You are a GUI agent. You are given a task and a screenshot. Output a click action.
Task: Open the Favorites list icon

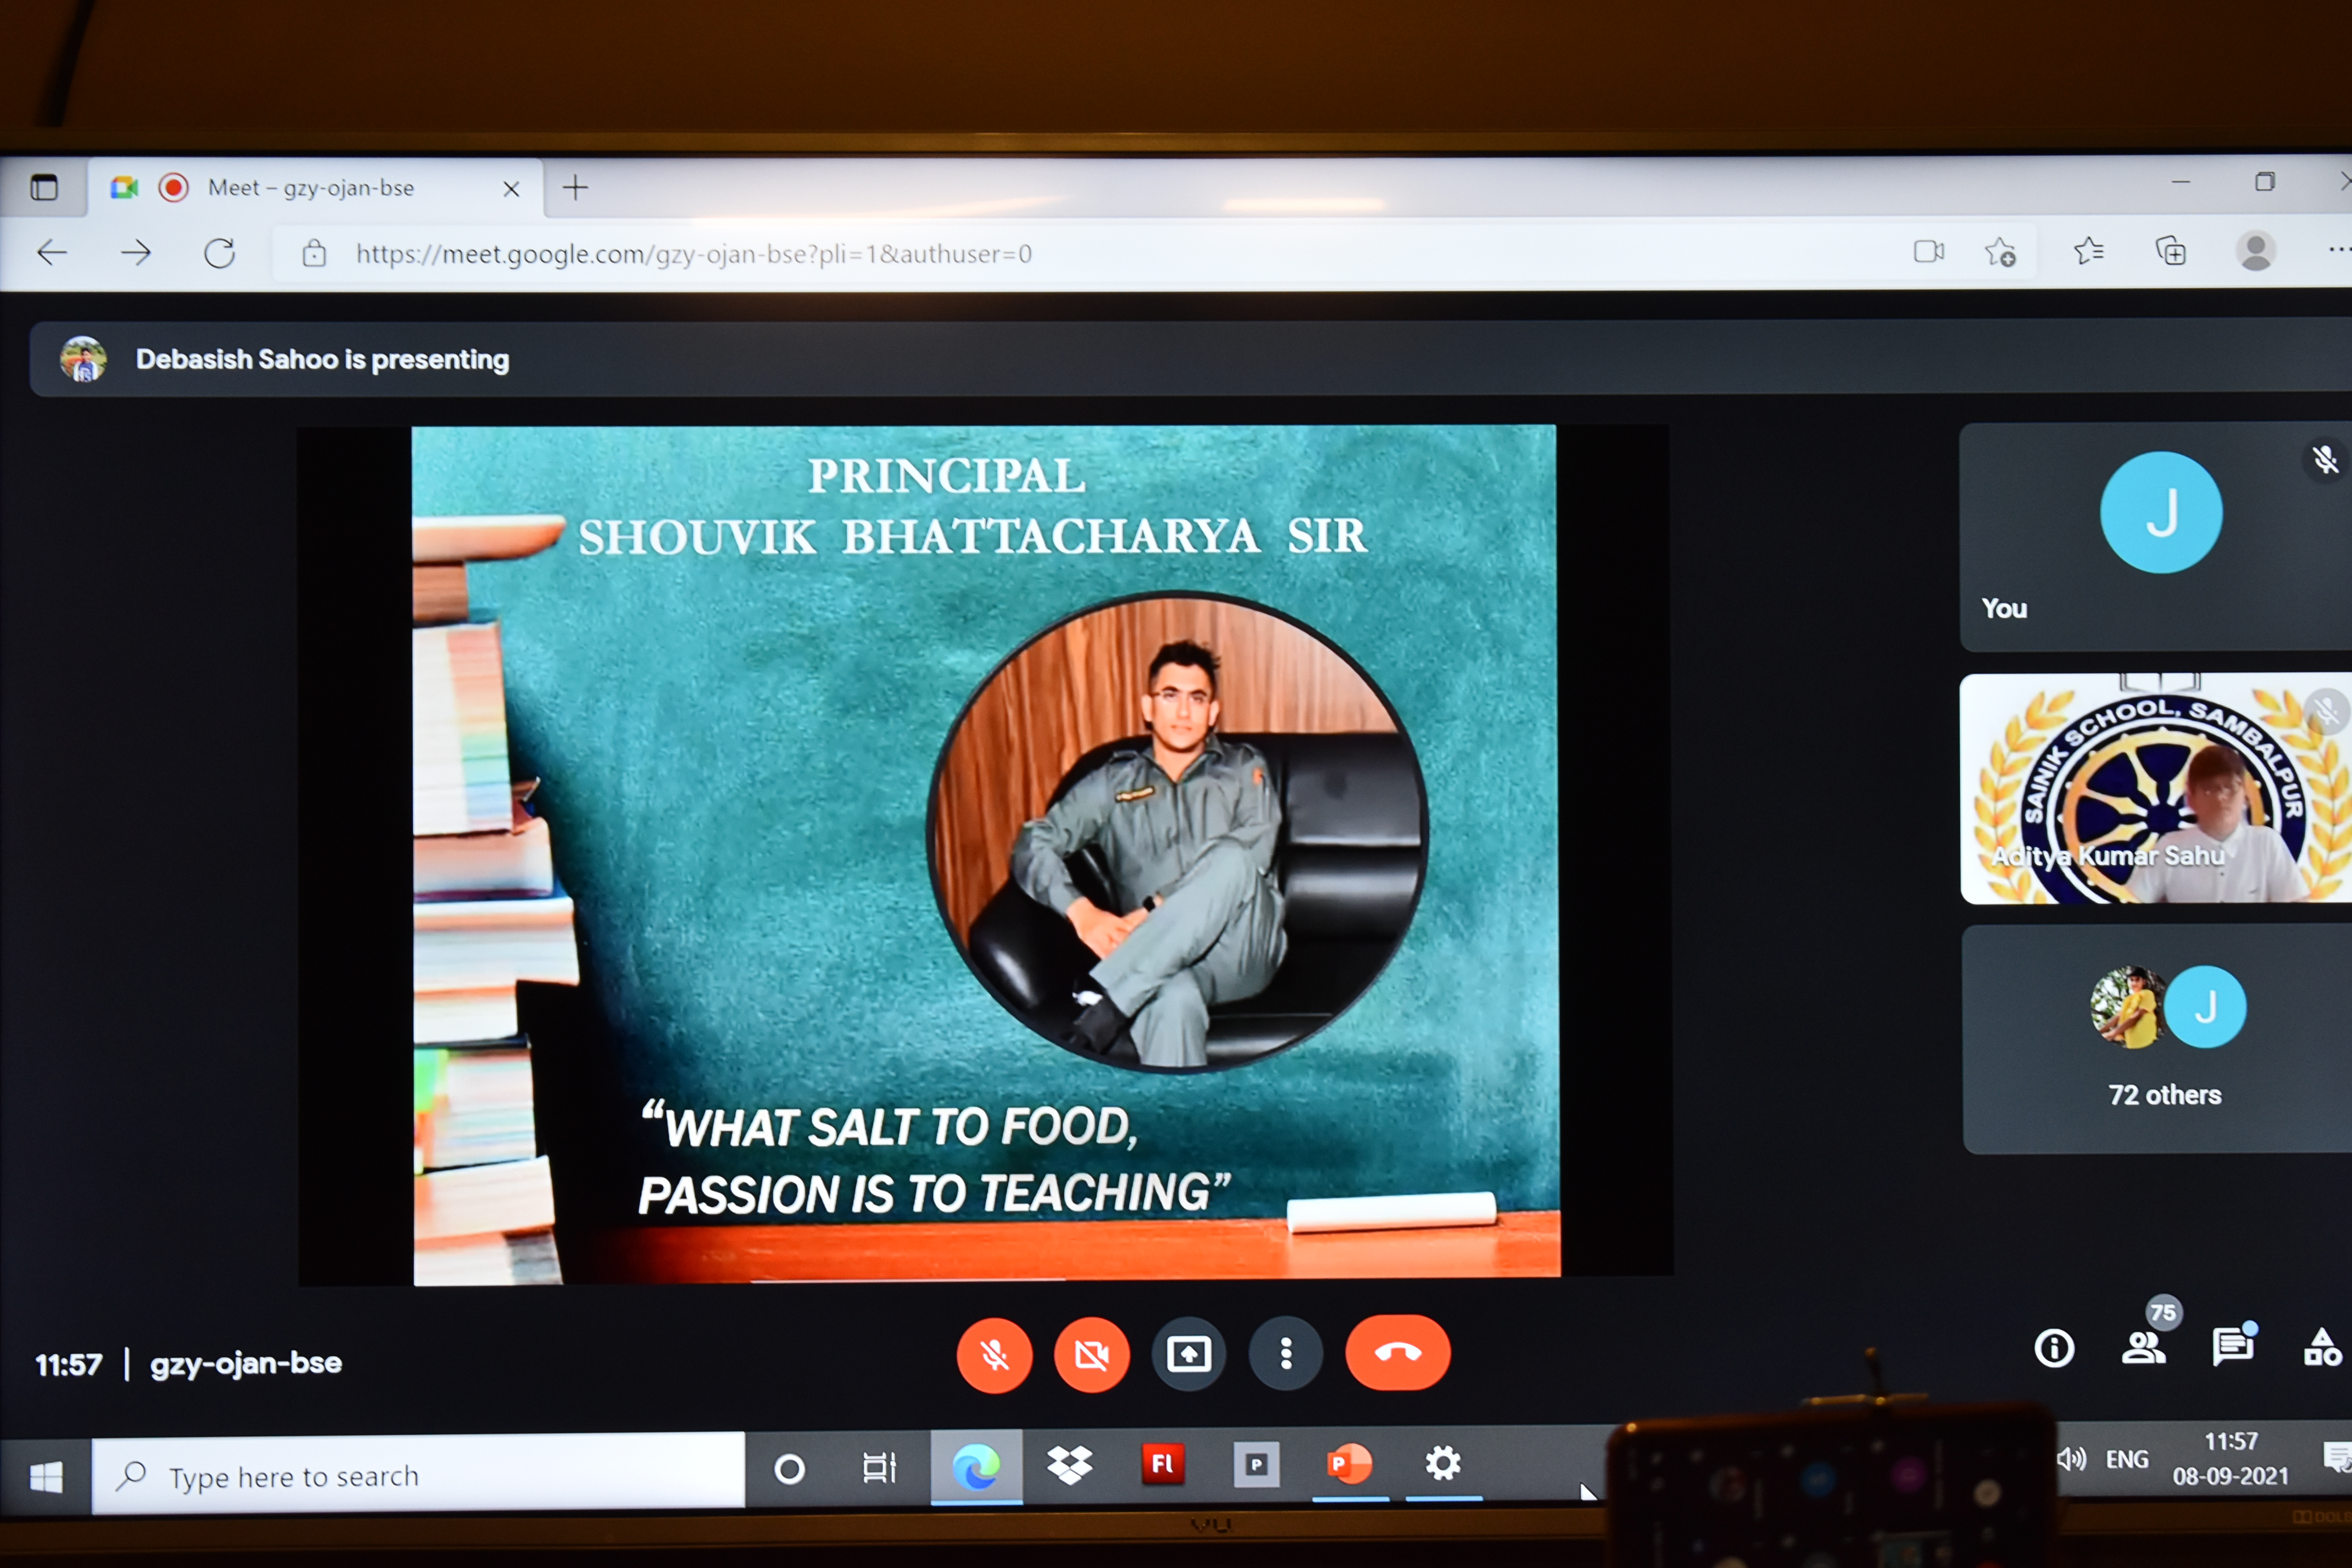(2089, 251)
